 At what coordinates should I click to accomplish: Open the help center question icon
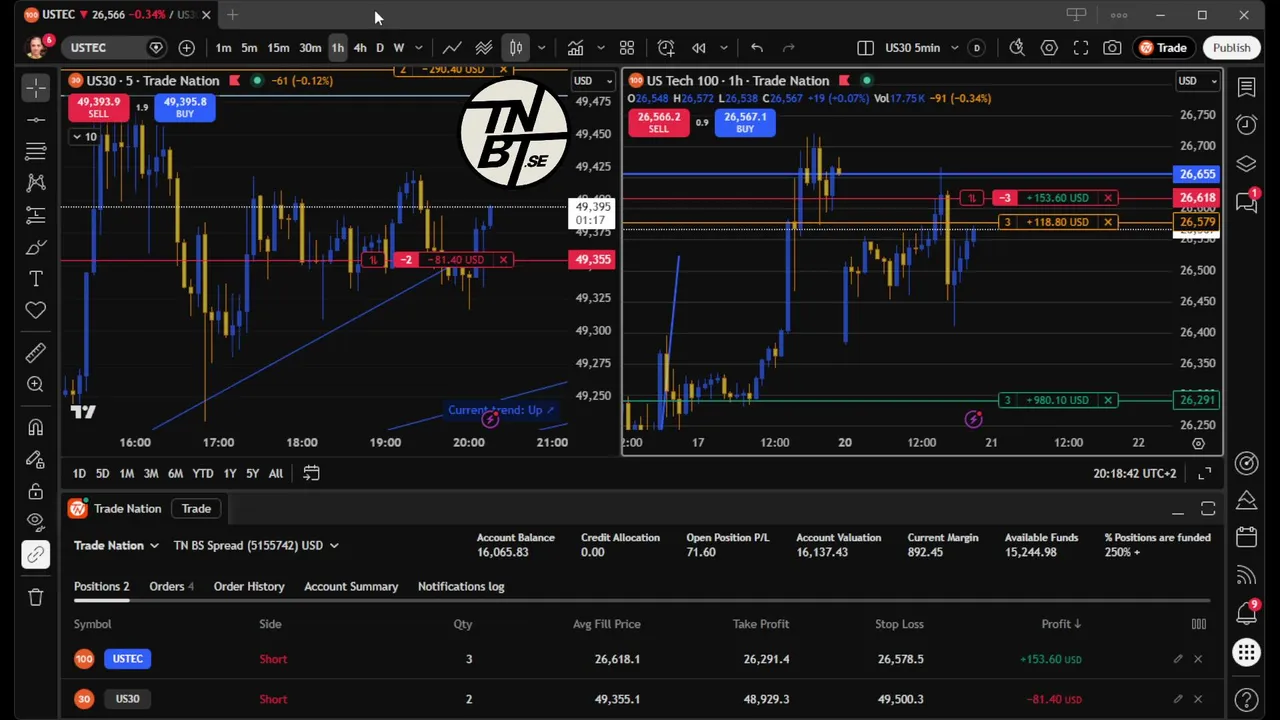(1246, 699)
